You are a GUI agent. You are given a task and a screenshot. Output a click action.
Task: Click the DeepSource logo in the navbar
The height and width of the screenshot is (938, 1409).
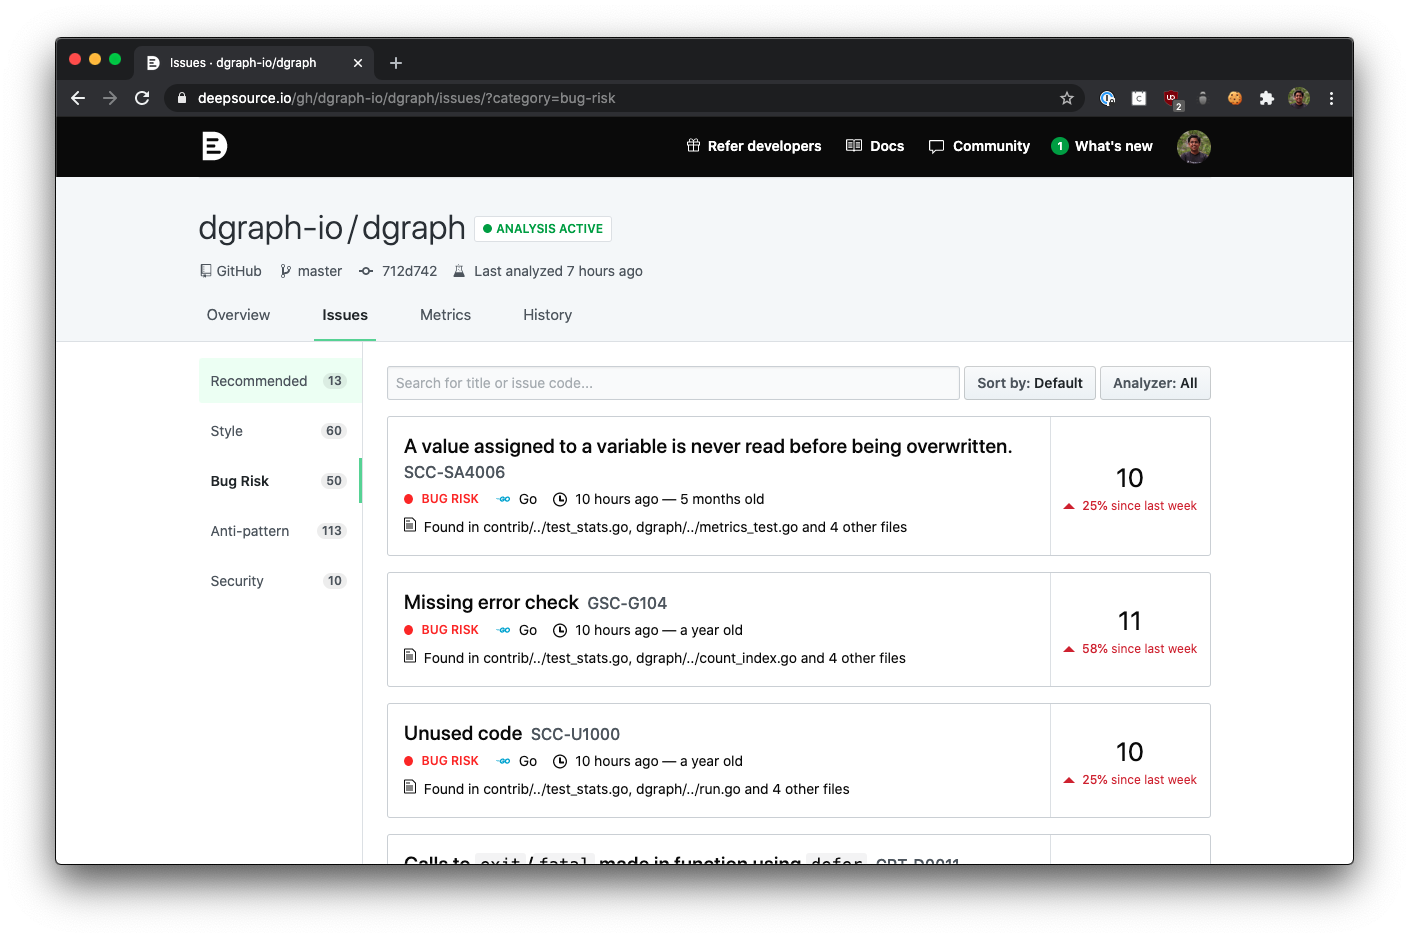[213, 146]
